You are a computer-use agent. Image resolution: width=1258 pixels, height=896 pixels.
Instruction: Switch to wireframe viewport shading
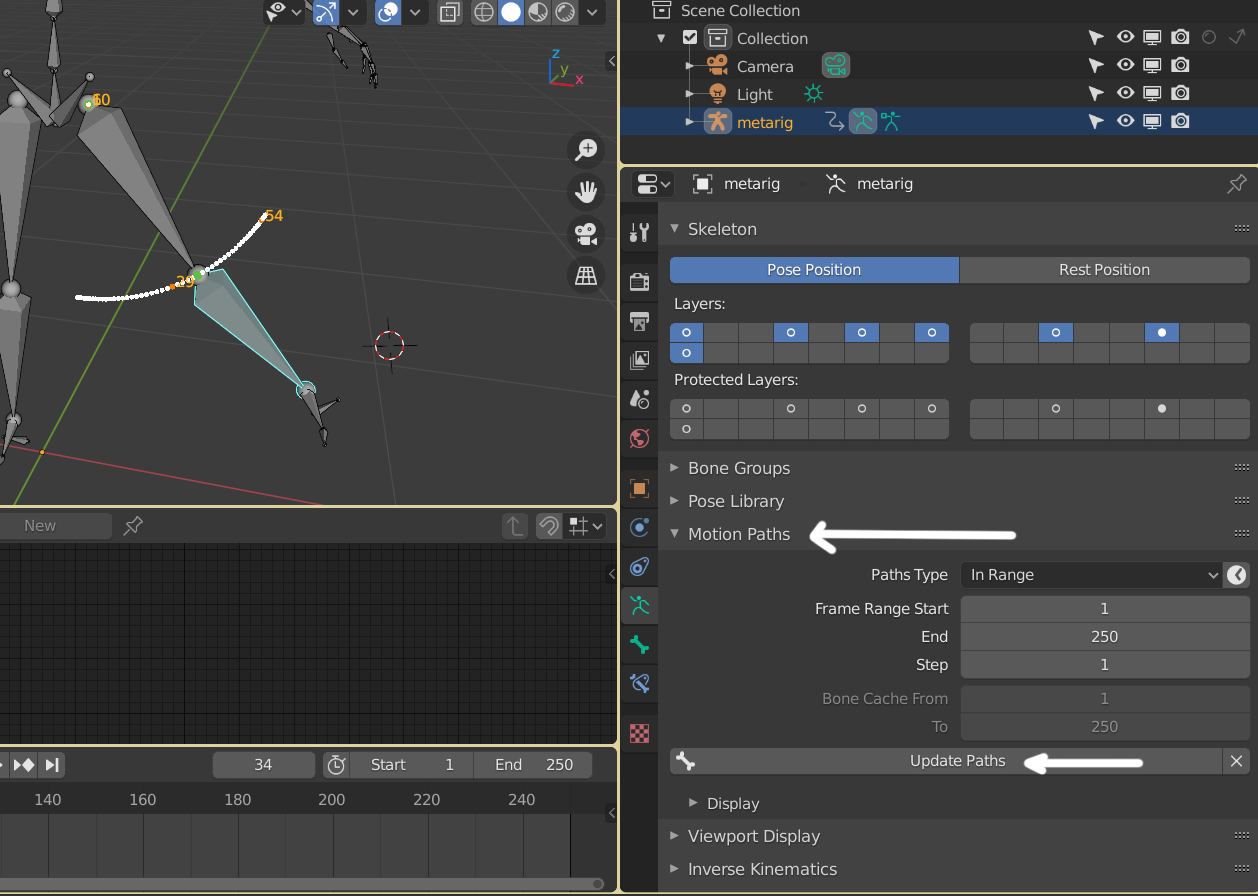[484, 12]
